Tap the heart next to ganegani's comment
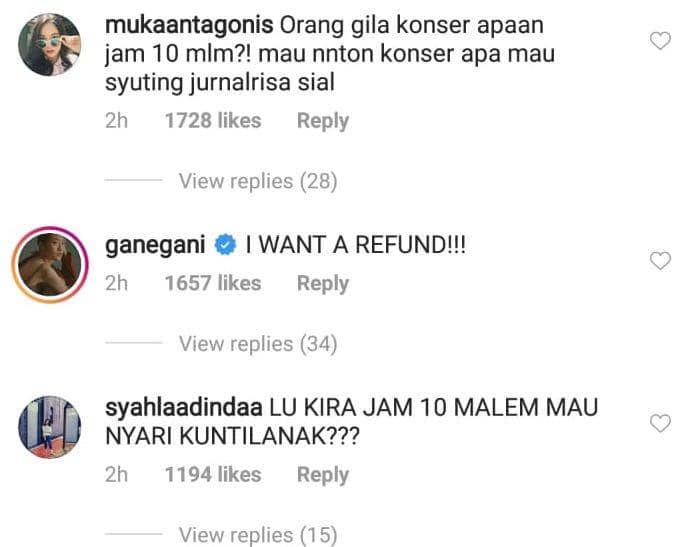Screen dimensions: 691x547 (660, 261)
